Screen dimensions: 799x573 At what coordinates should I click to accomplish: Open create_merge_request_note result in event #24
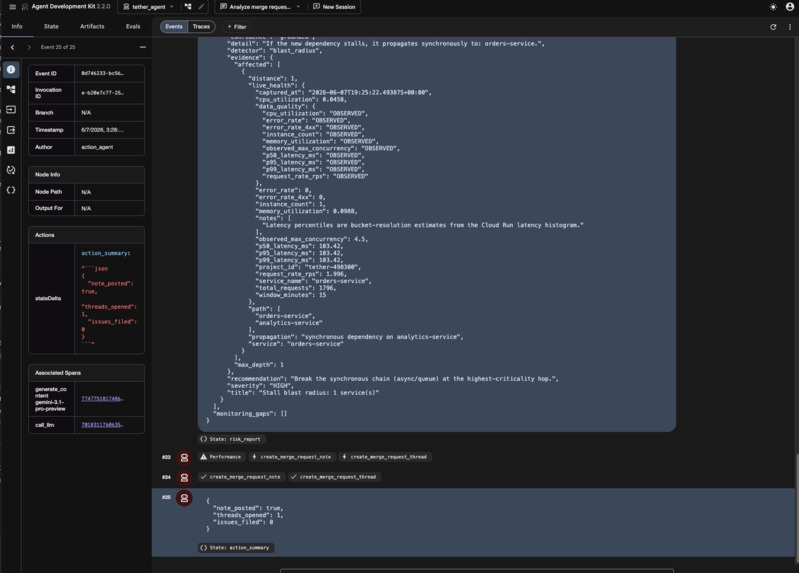point(241,477)
